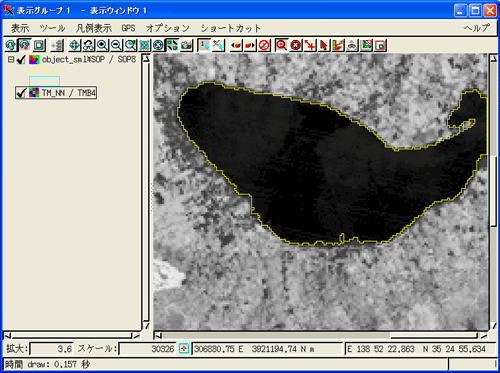
Task: Click the binoculars icon in toolbar
Action: (x=88, y=45)
